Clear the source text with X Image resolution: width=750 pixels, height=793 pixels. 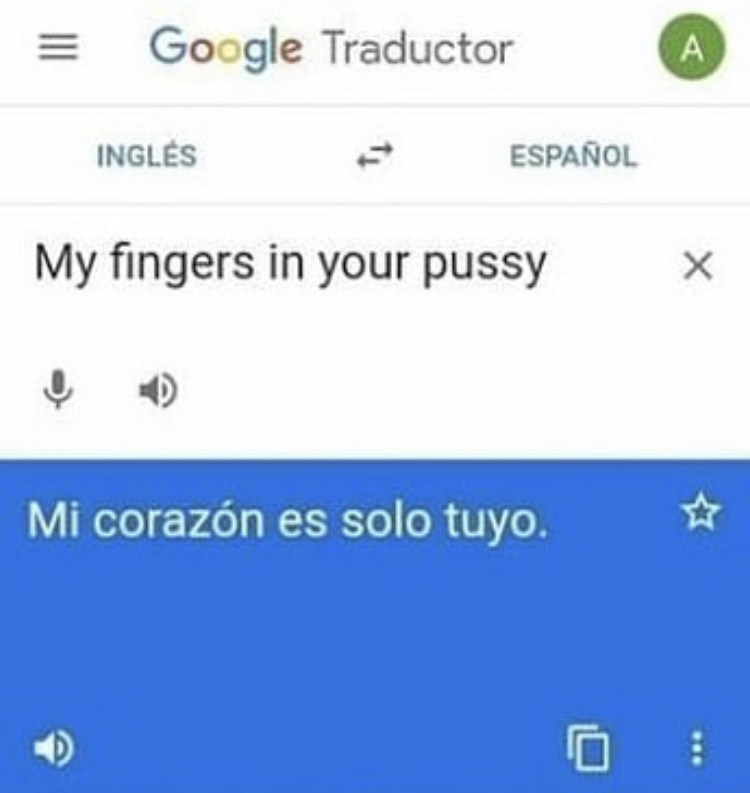698,265
